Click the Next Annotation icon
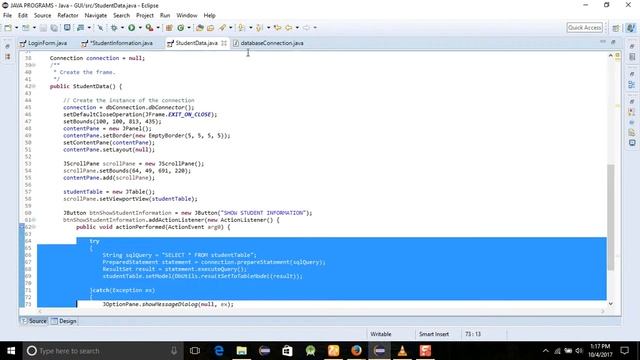Screen dimensions: 640x360 coord(242,28)
